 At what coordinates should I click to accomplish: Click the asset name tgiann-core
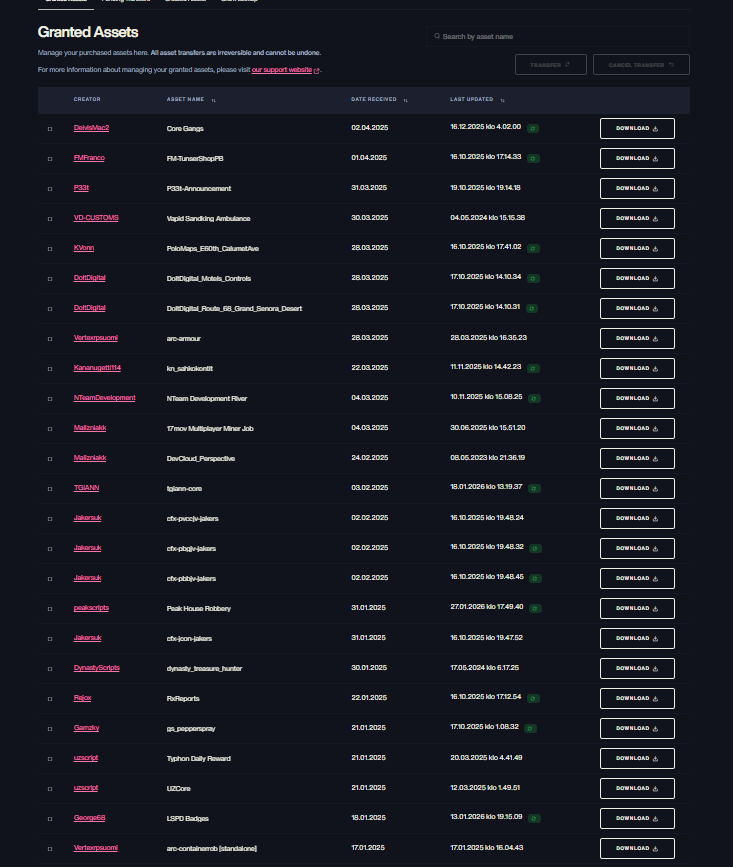pos(185,489)
